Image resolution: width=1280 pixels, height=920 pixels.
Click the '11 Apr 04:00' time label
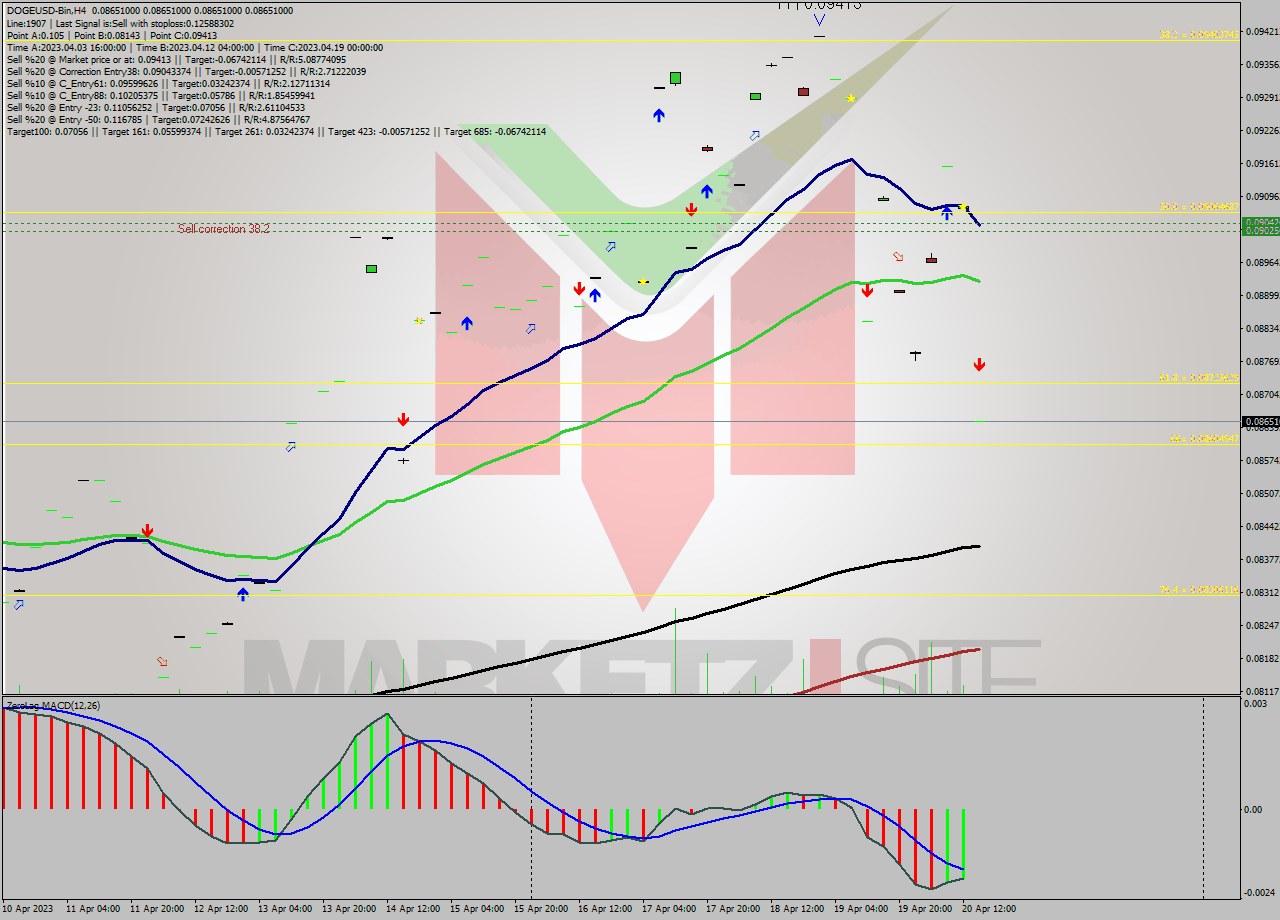coord(93,909)
